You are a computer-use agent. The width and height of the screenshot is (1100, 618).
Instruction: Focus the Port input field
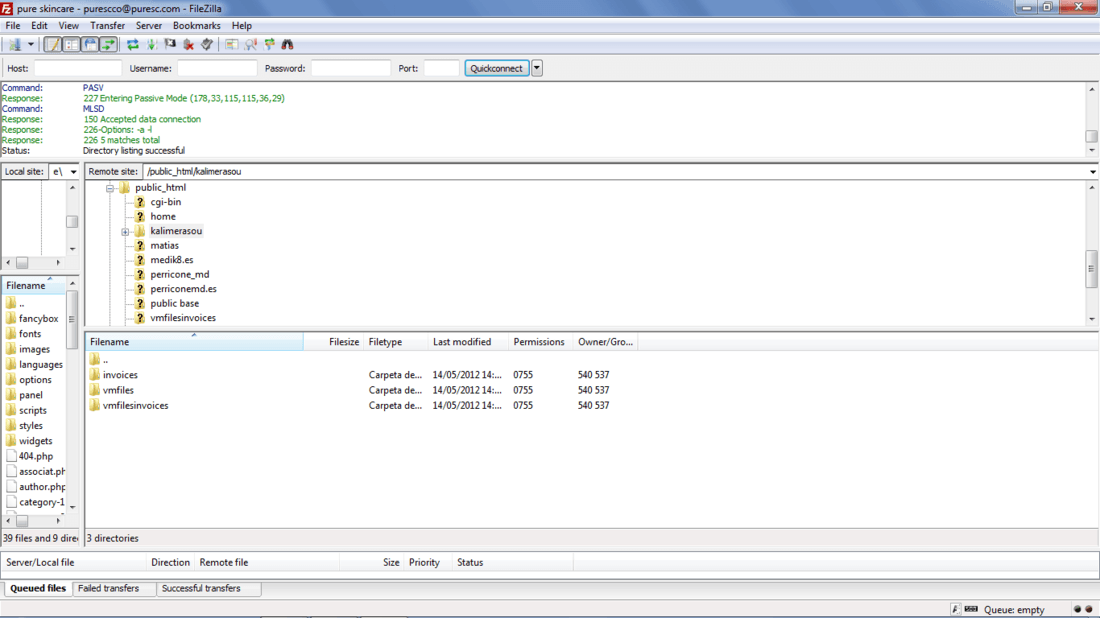point(441,68)
